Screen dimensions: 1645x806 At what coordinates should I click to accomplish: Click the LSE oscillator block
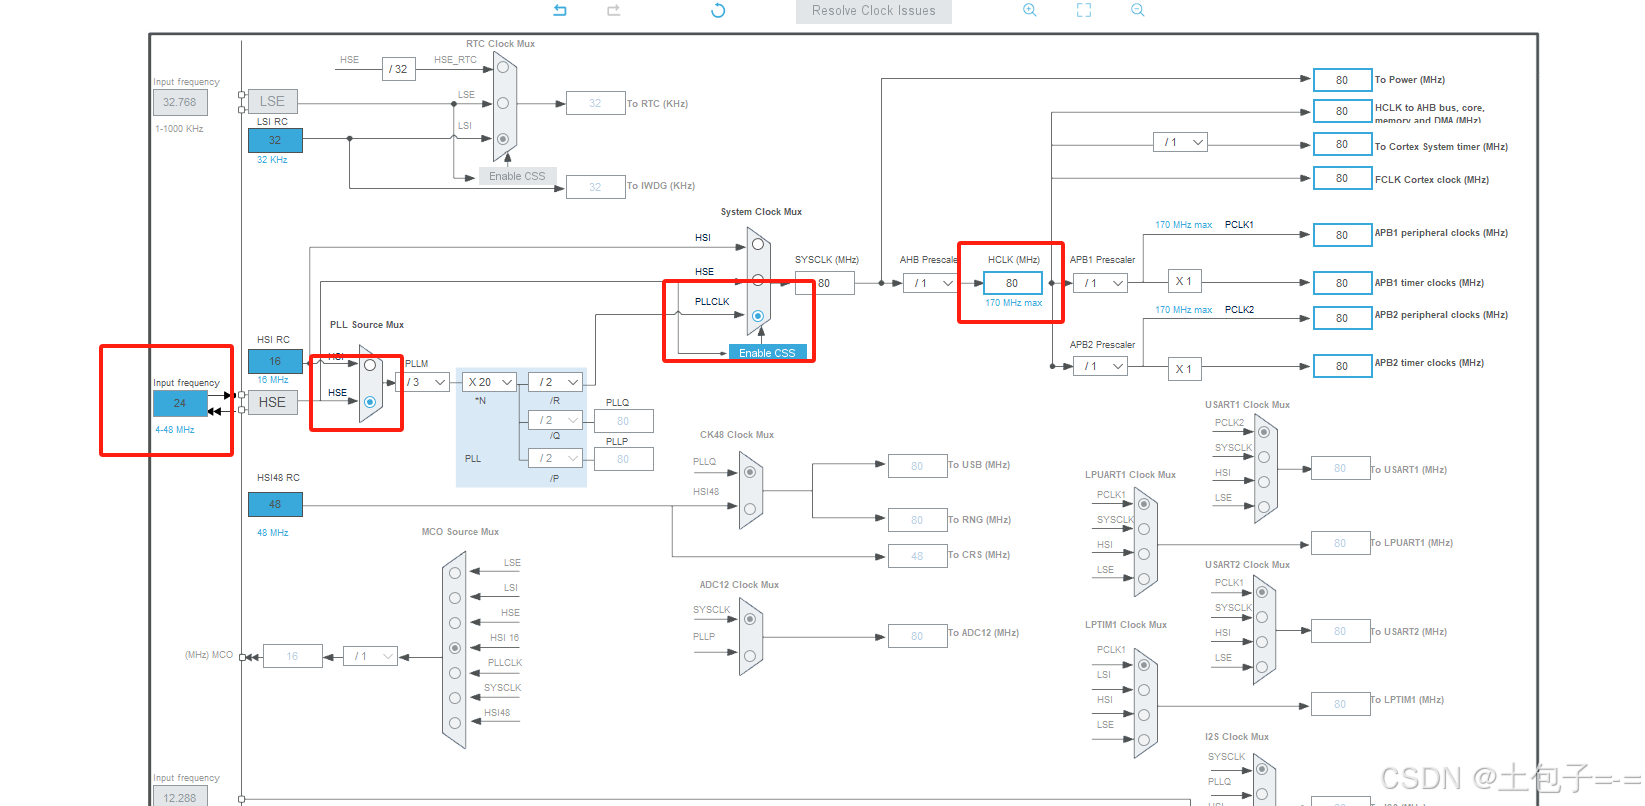coord(272,101)
